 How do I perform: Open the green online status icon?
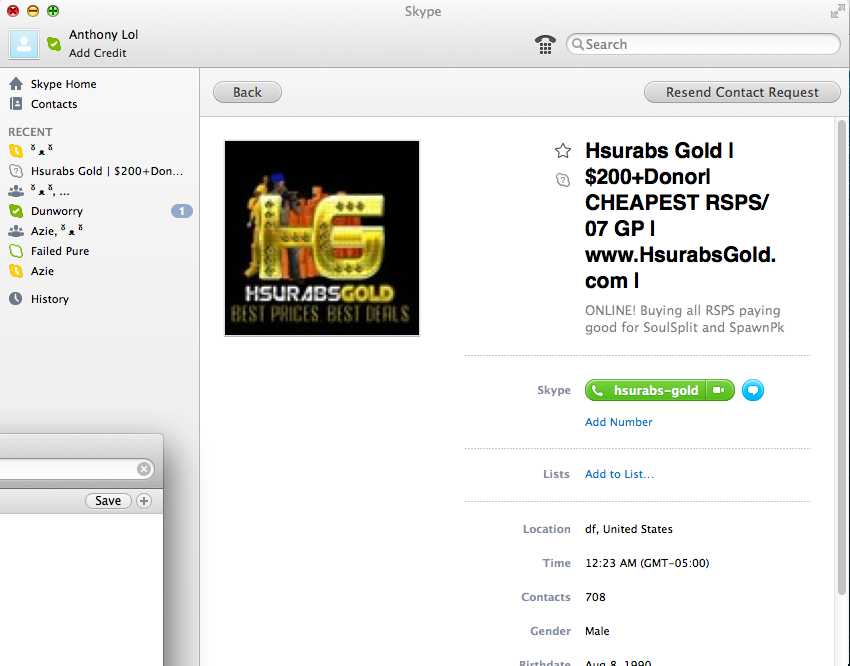tap(54, 44)
